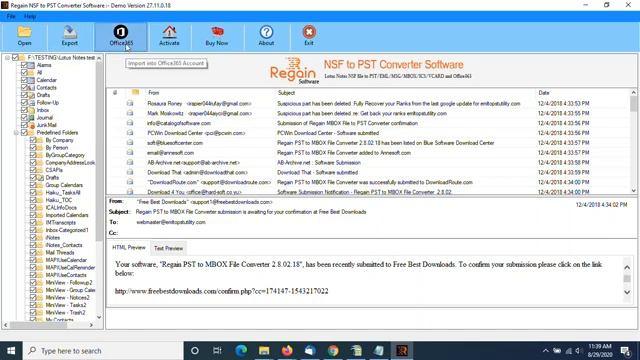This screenshot has height=360, width=640.
Task: Click the envelope icon for PCWin Download Center email
Action: point(130,133)
